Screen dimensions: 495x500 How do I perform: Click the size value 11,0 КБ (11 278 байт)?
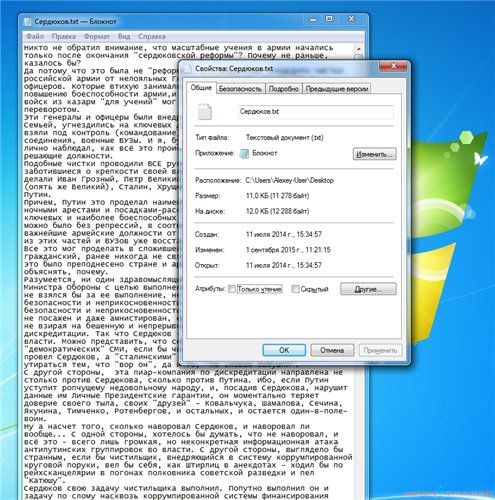click(277, 196)
